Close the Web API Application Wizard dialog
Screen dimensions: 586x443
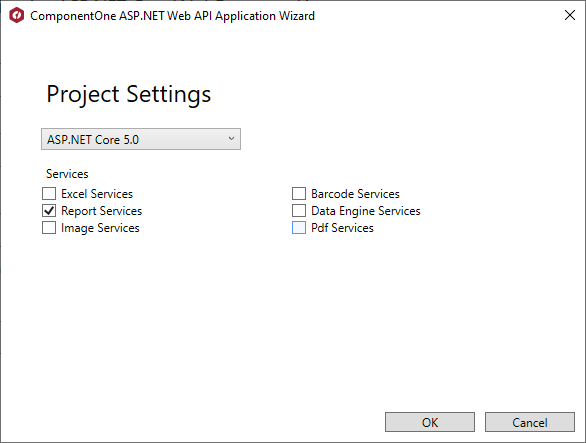pyautogui.click(x=570, y=15)
